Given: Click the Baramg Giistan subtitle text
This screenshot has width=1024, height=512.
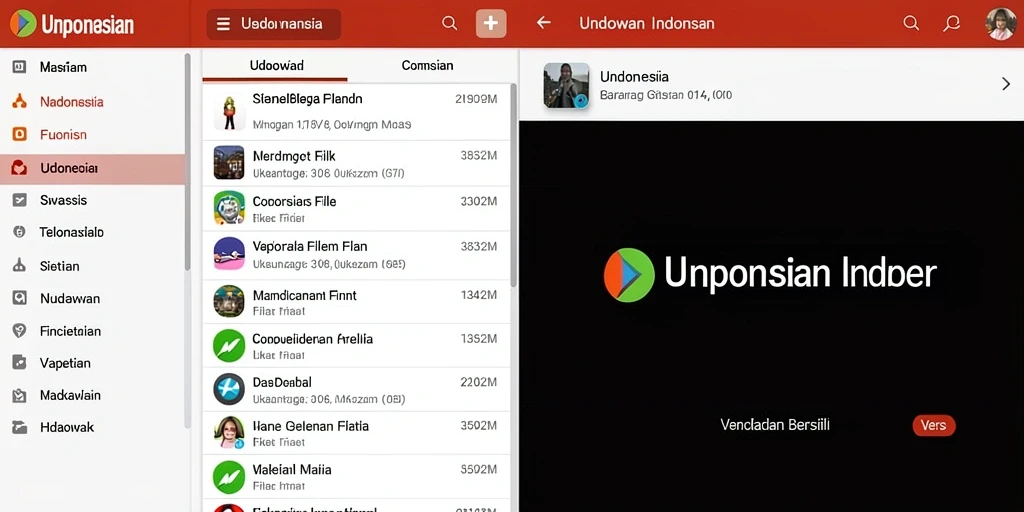Looking at the screenshot, I should [665, 95].
